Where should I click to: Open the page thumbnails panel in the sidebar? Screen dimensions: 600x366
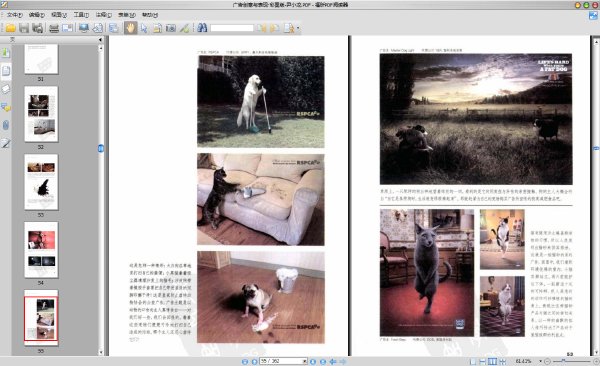click(5, 71)
